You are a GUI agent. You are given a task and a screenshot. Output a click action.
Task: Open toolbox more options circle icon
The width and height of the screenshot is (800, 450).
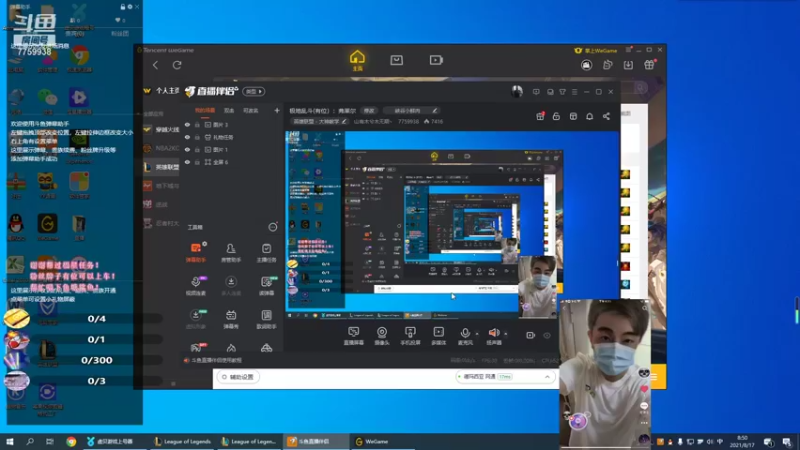click(x=273, y=227)
